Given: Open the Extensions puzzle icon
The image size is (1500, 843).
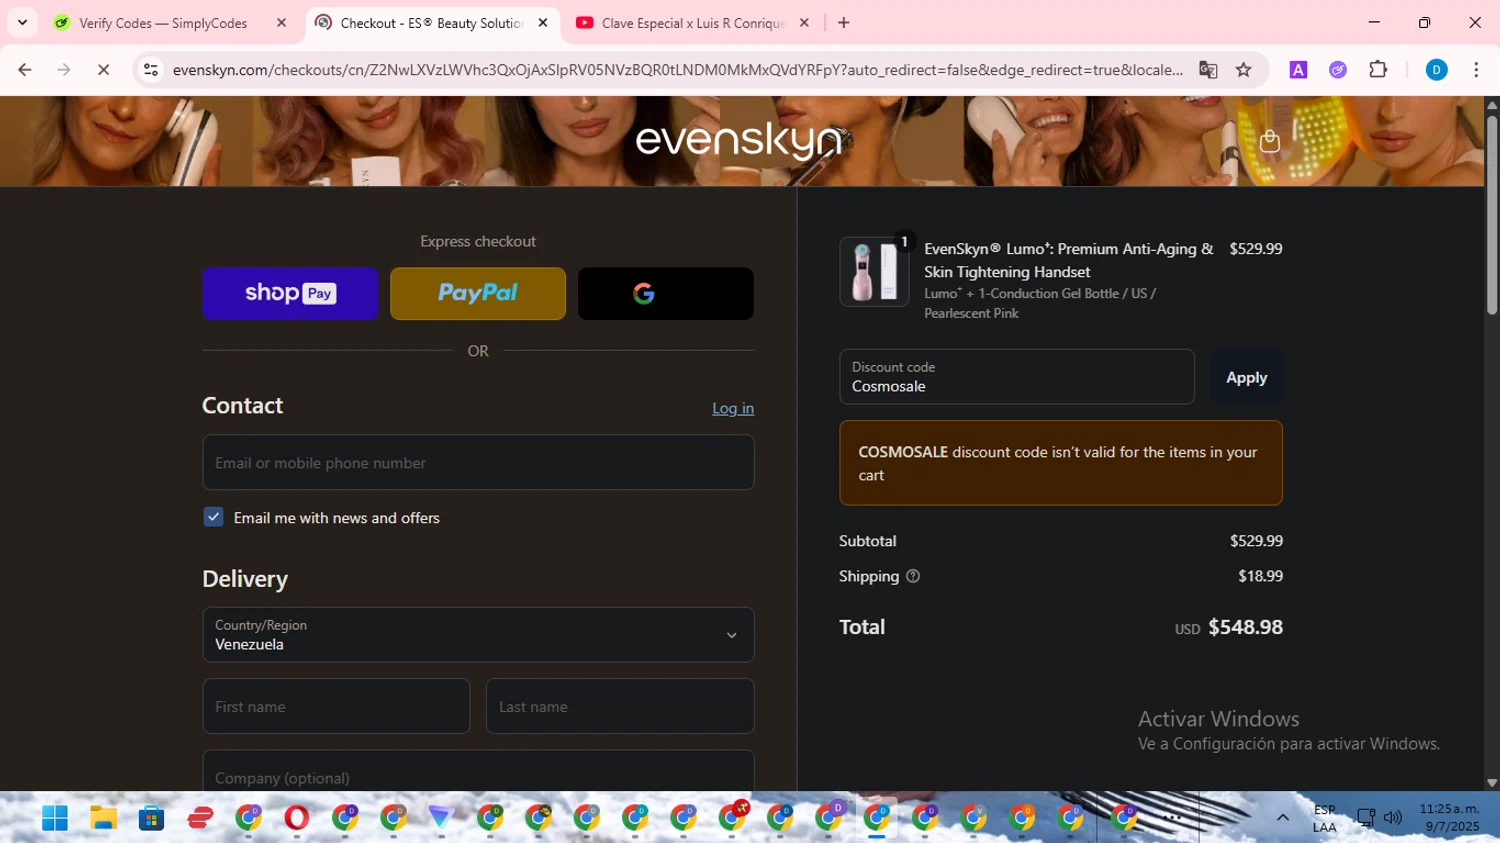Looking at the screenshot, I should (1378, 69).
